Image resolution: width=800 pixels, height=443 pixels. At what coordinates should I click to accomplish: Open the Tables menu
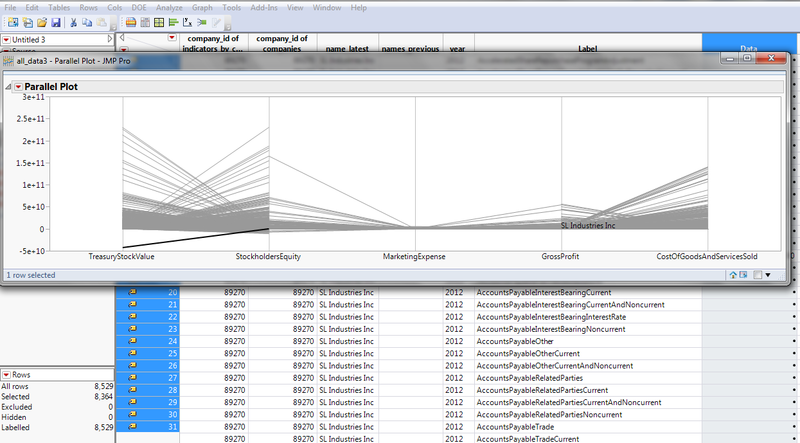59,8
